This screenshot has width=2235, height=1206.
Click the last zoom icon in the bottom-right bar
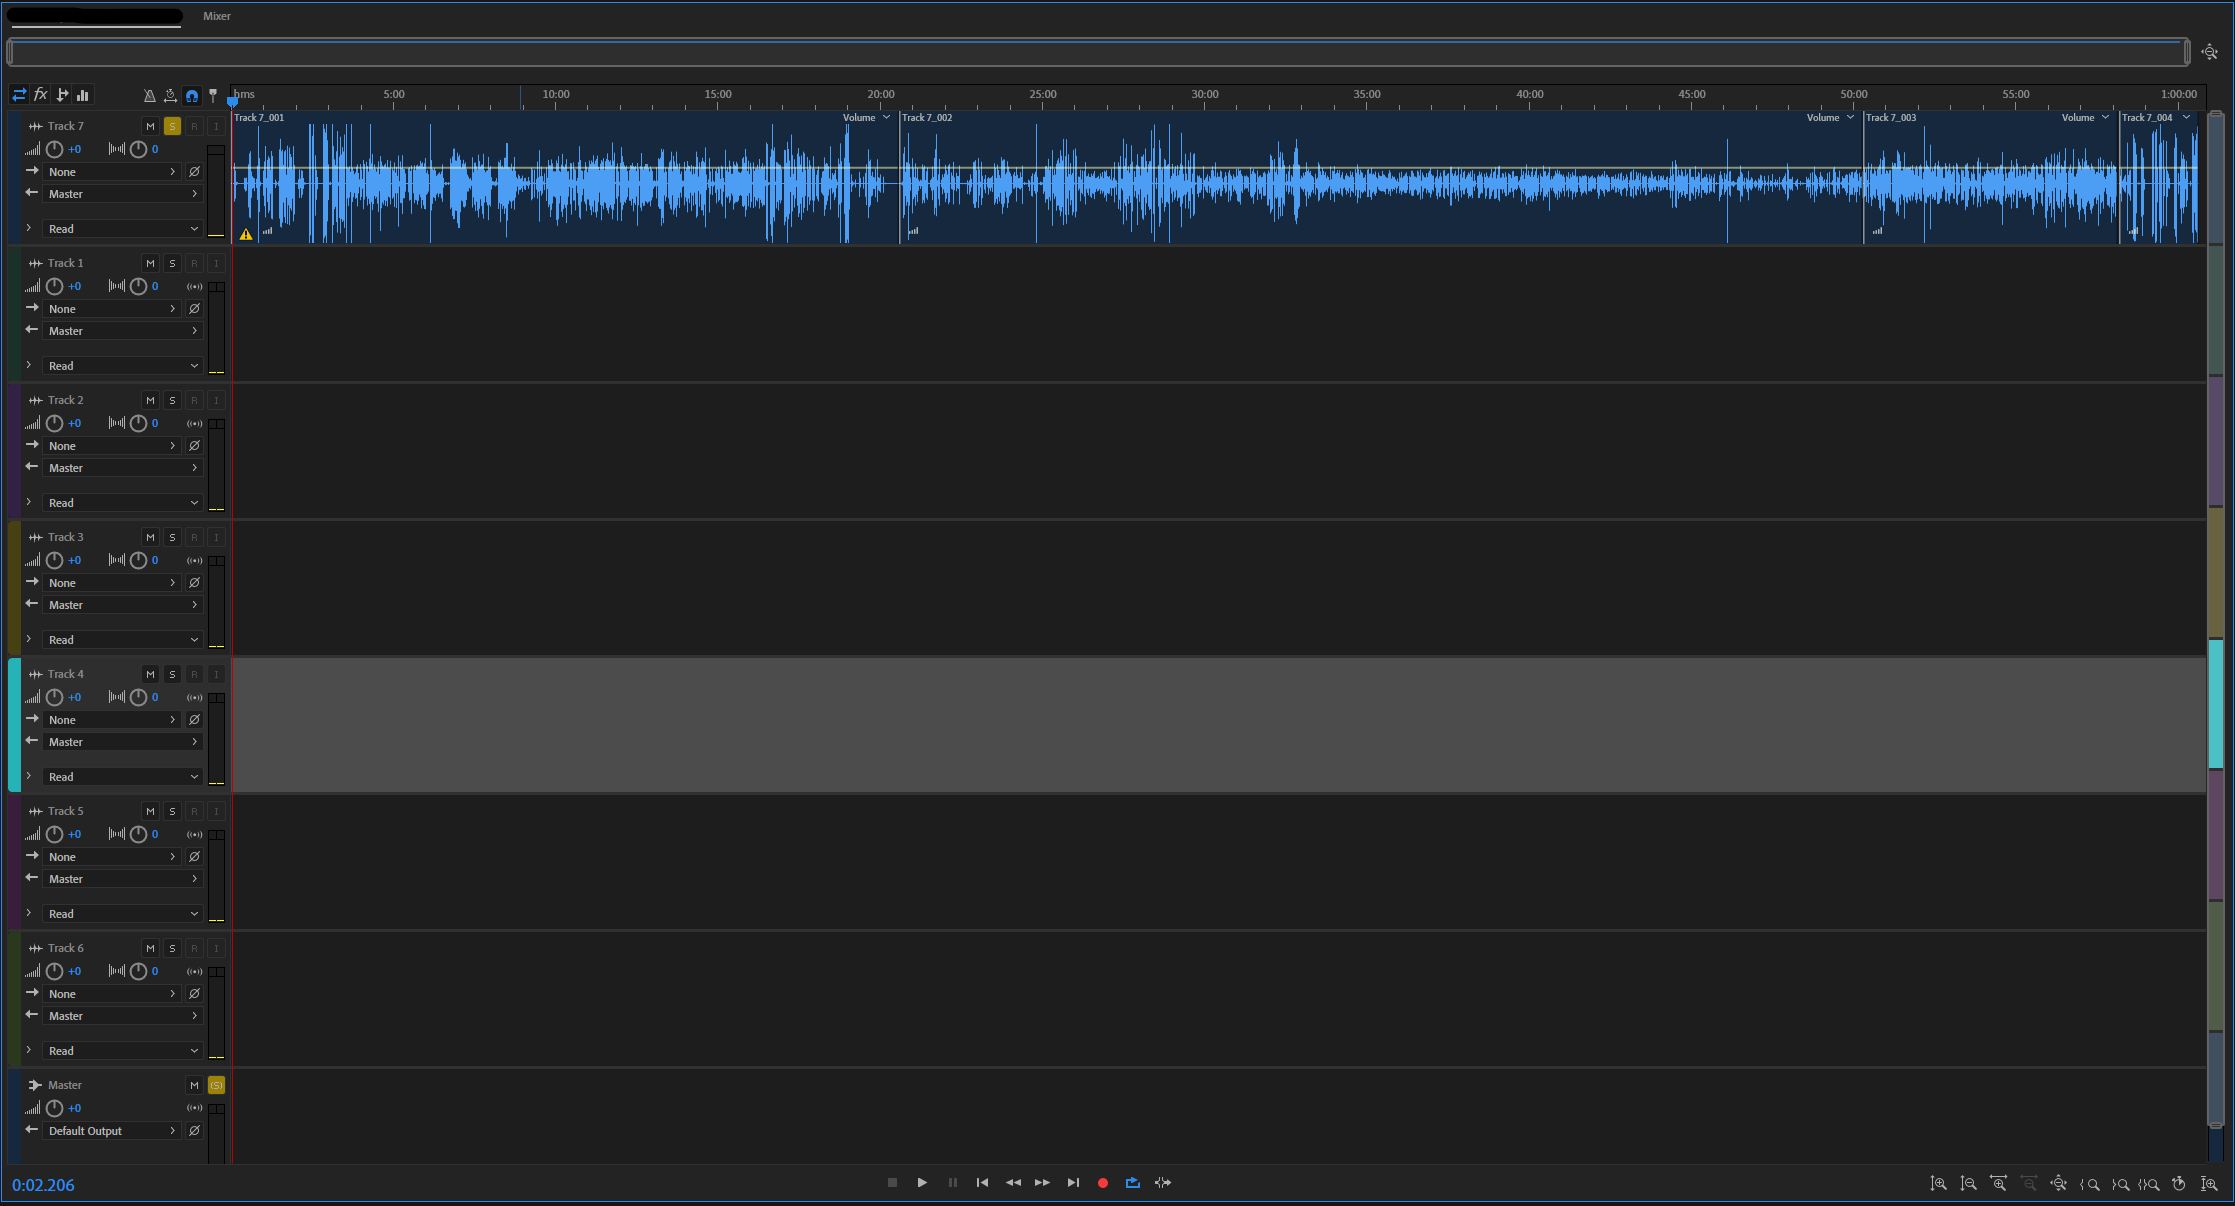click(2209, 1184)
